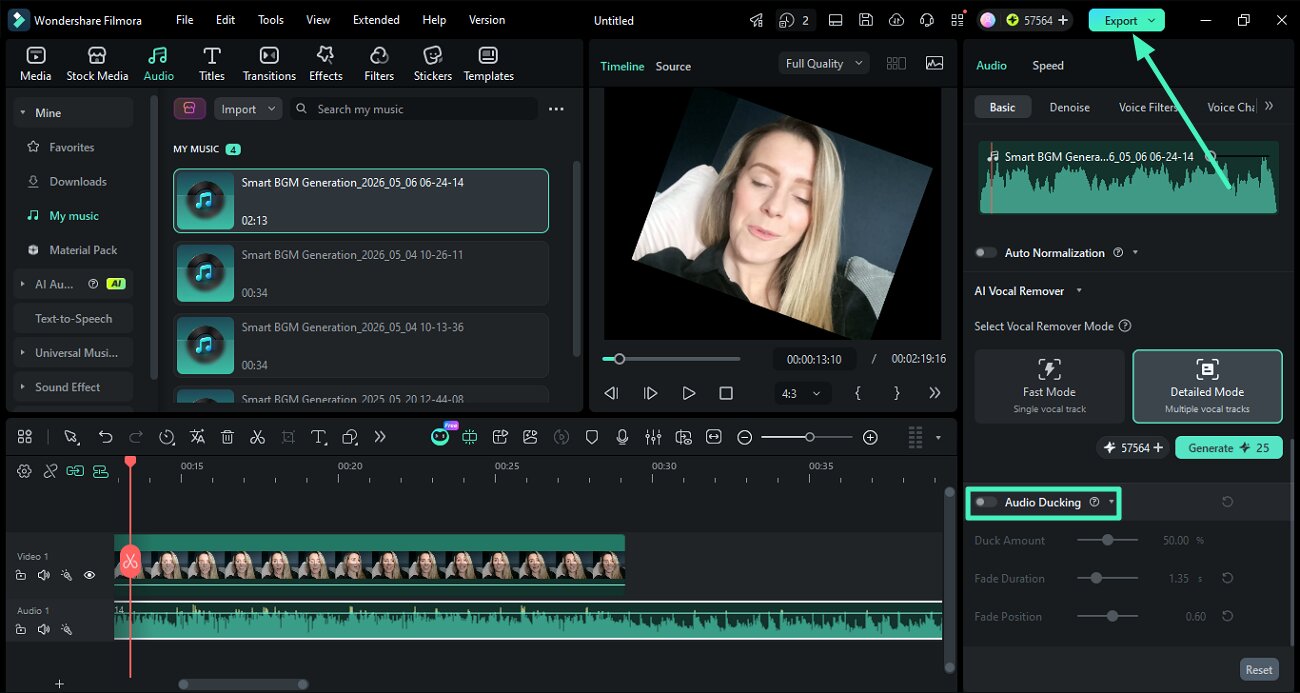
Task: Mute the Video 1 track
Action: pyautogui.click(x=43, y=575)
